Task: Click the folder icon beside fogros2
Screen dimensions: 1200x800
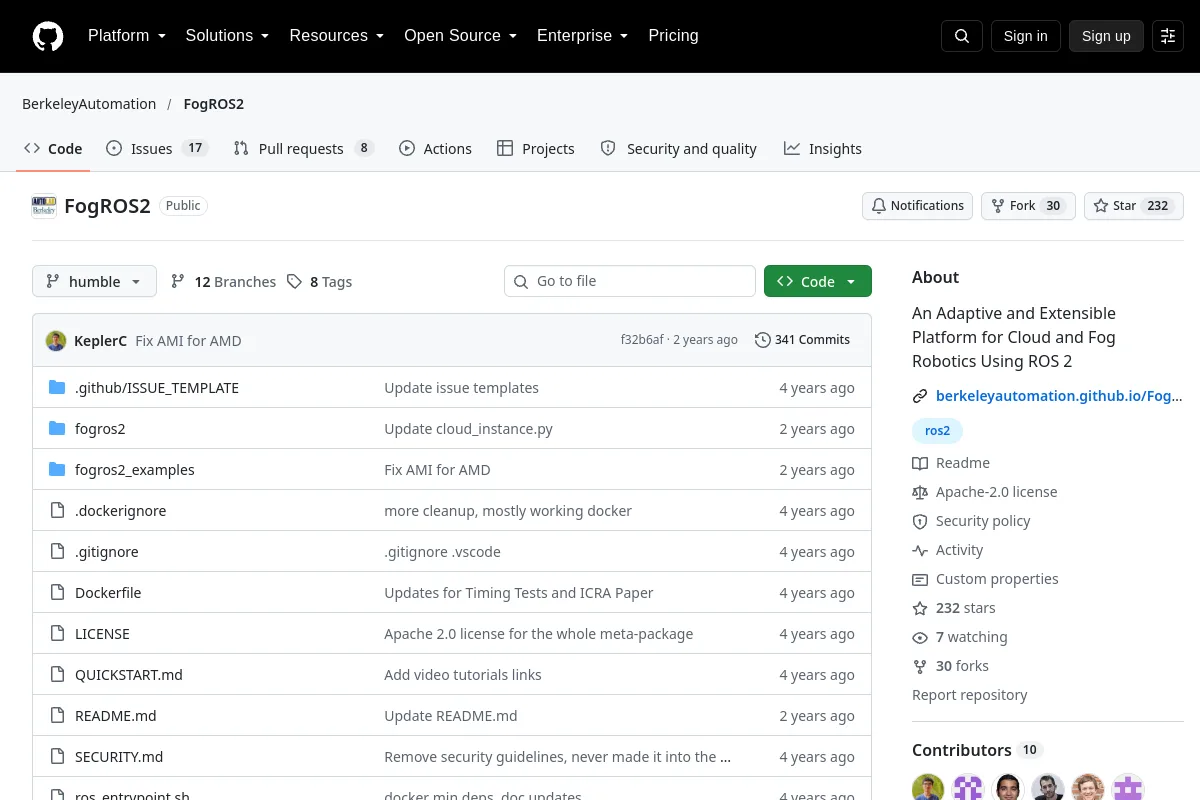Action: [x=57, y=428]
